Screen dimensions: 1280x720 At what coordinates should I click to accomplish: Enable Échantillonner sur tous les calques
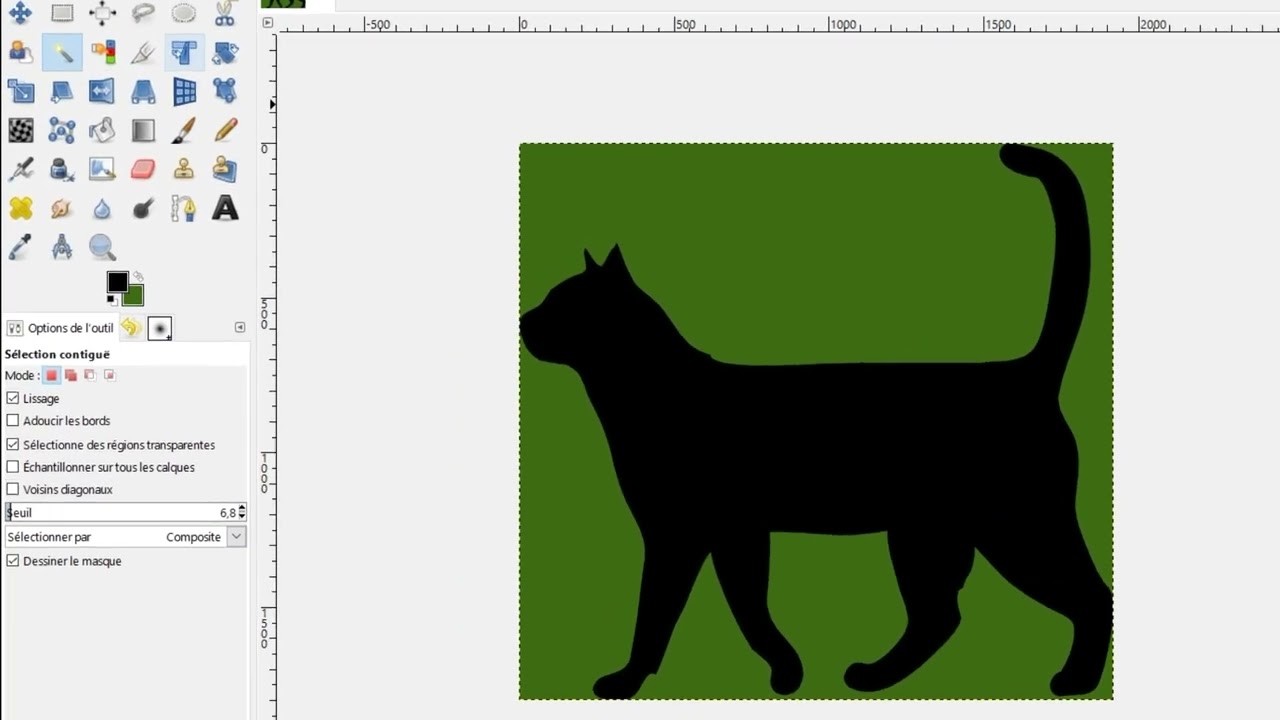(13, 467)
